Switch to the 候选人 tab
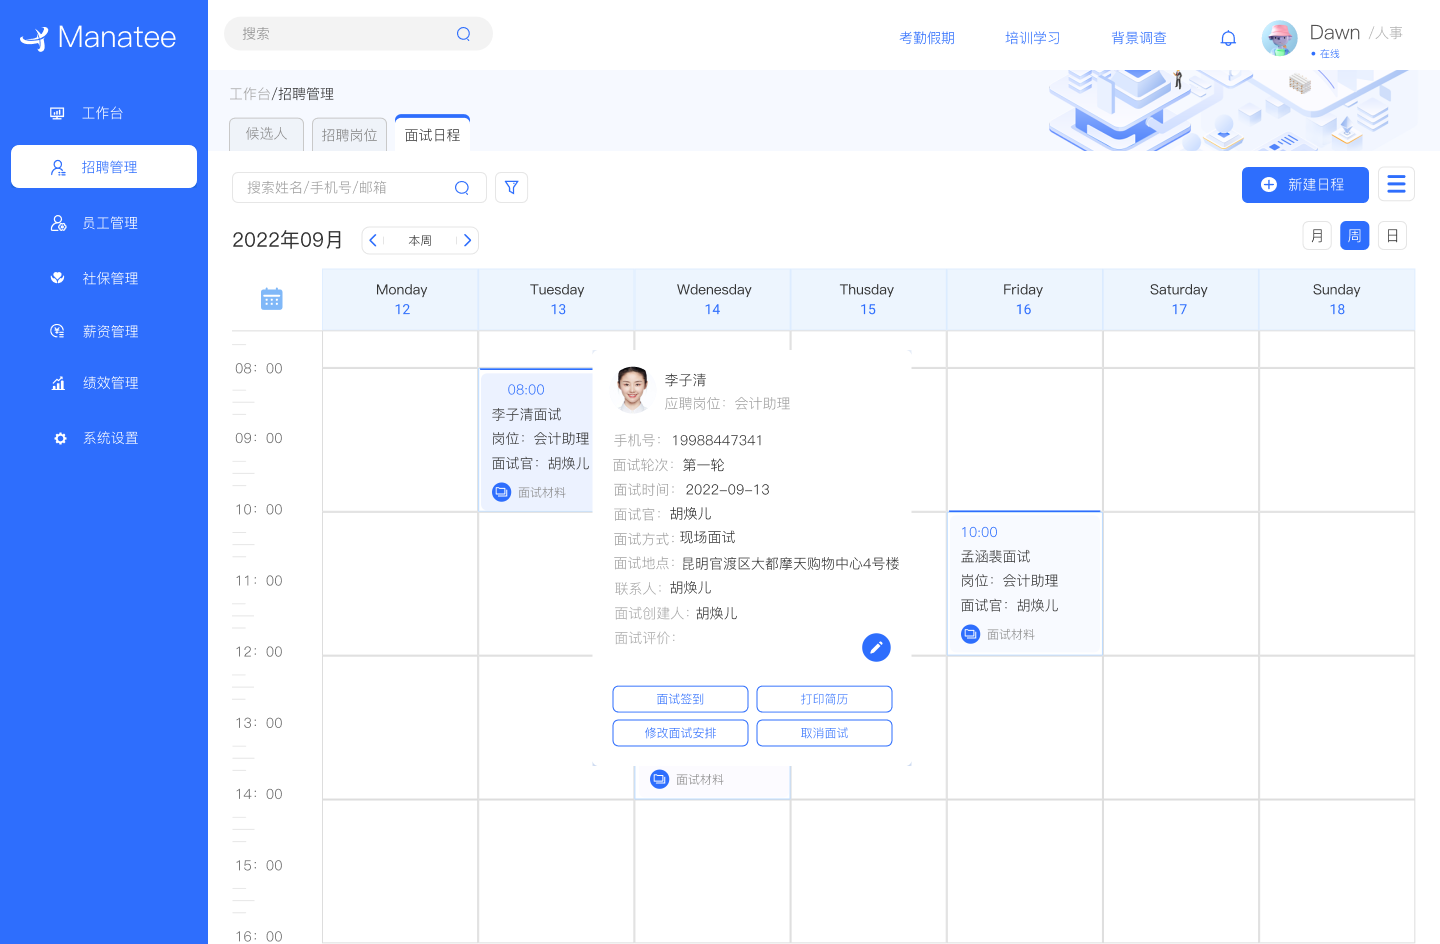Image resolution: width=1440 pixels, height=944 pixels. click(x=266, y=133)
